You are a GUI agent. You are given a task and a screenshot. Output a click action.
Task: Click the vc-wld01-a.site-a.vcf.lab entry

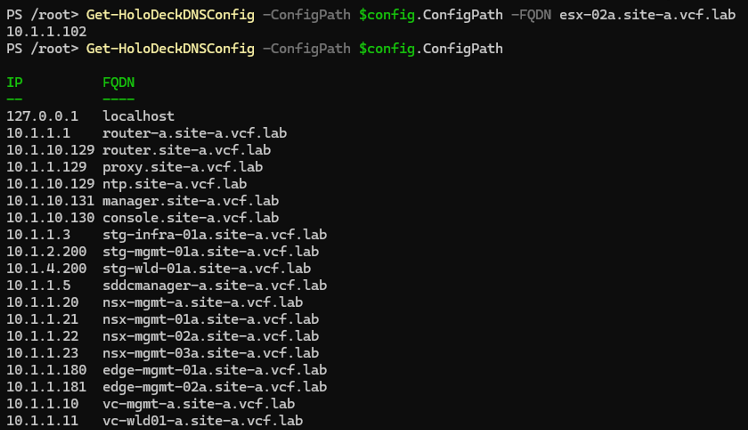[203, 420]
